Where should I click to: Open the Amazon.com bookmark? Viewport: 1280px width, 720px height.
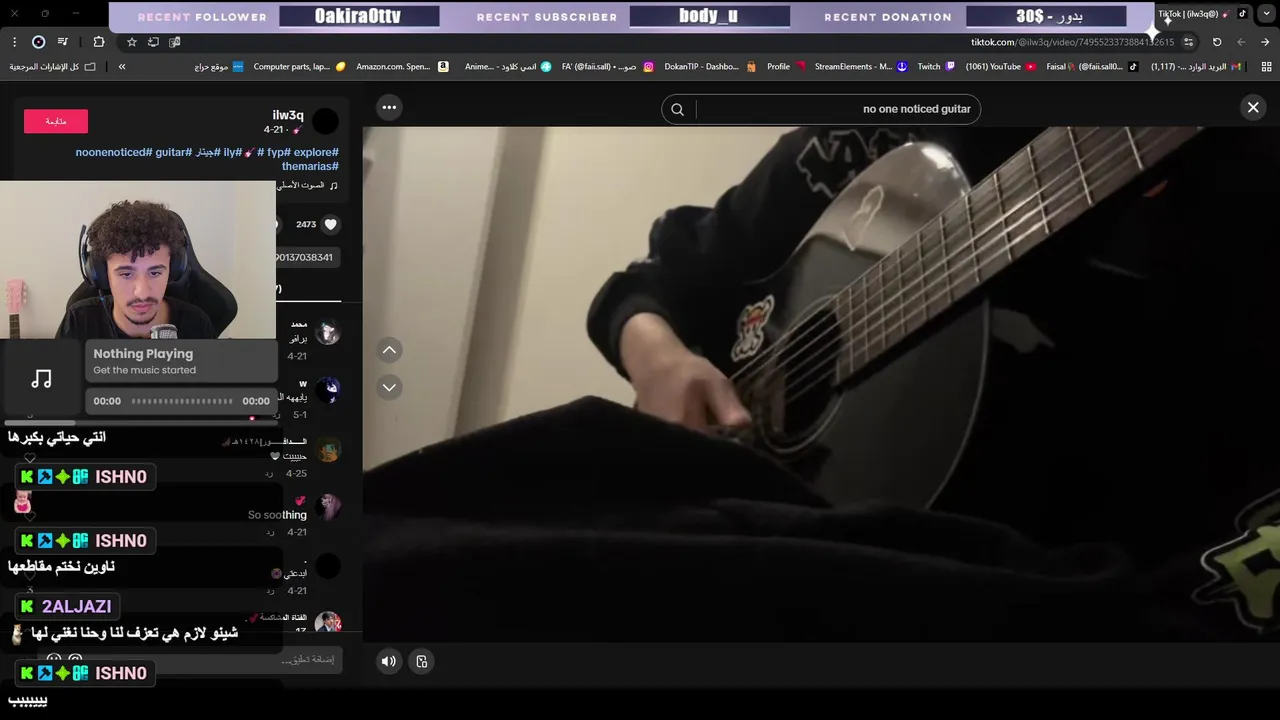point(400,67)
